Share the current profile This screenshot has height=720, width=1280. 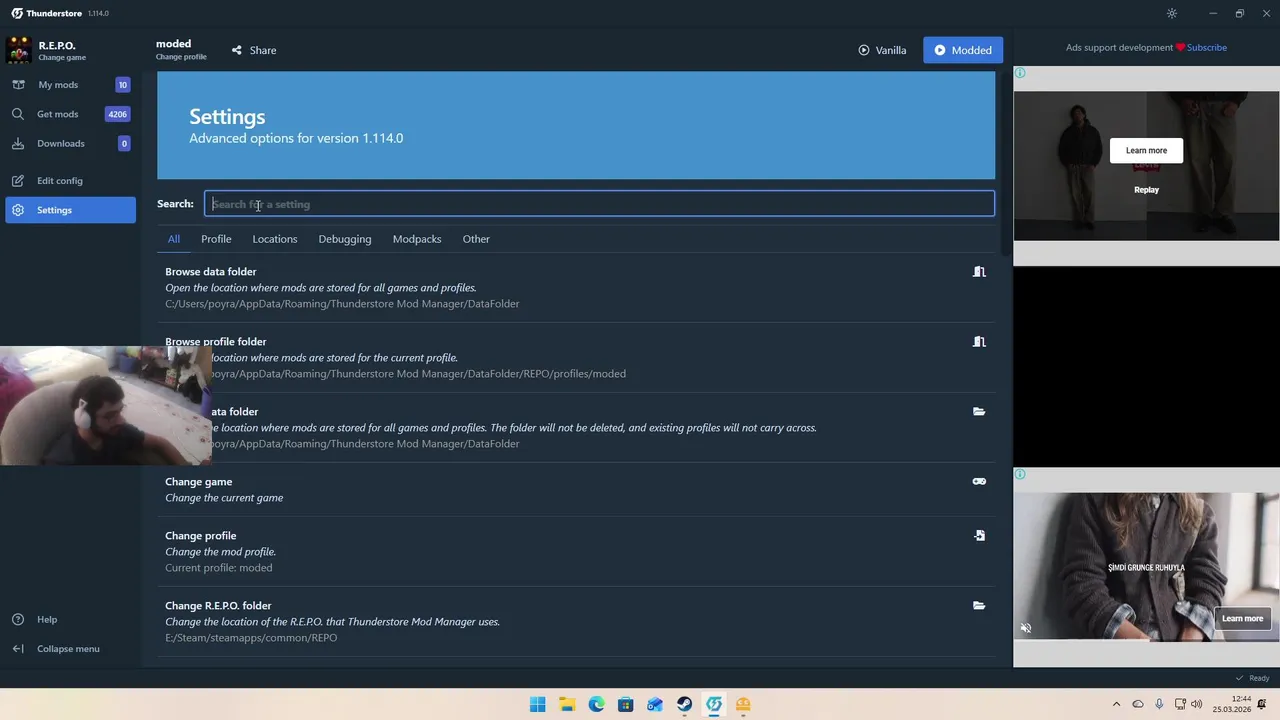(x=254, y=50)
